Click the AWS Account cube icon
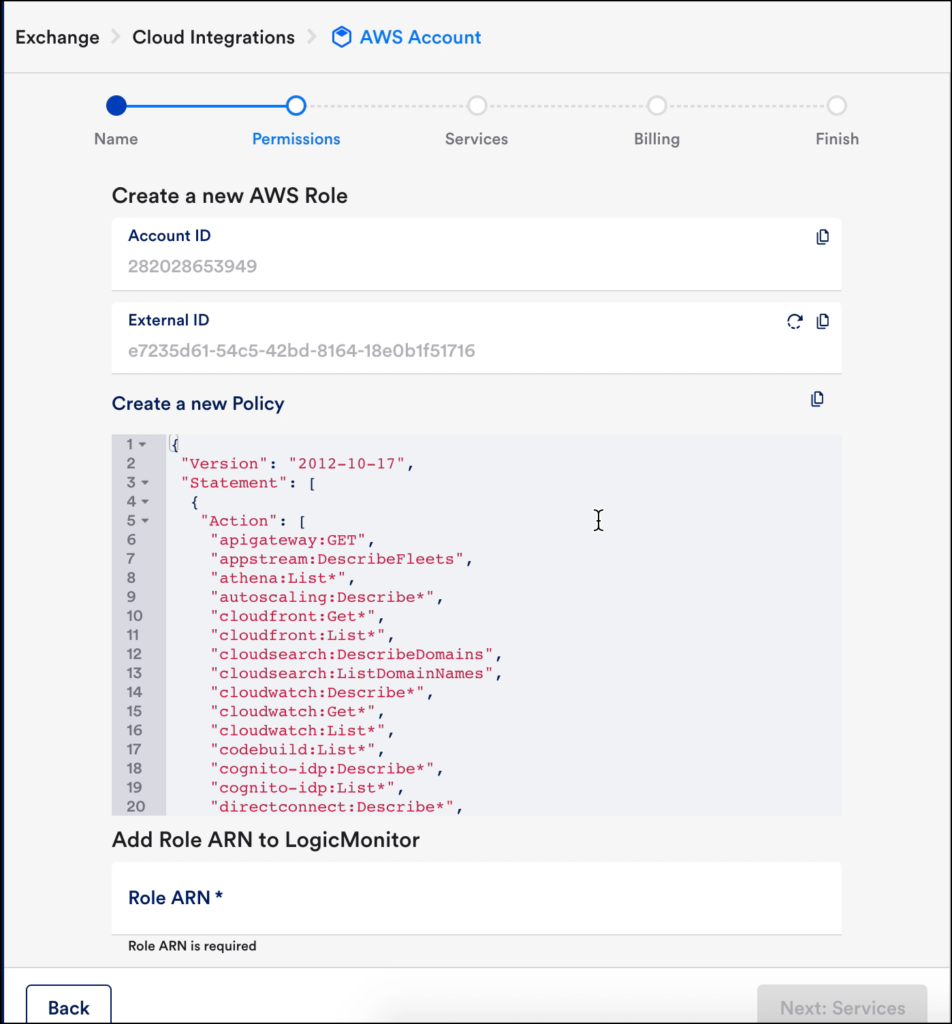The image size is (952, 1024). click(x=341, y=37)
